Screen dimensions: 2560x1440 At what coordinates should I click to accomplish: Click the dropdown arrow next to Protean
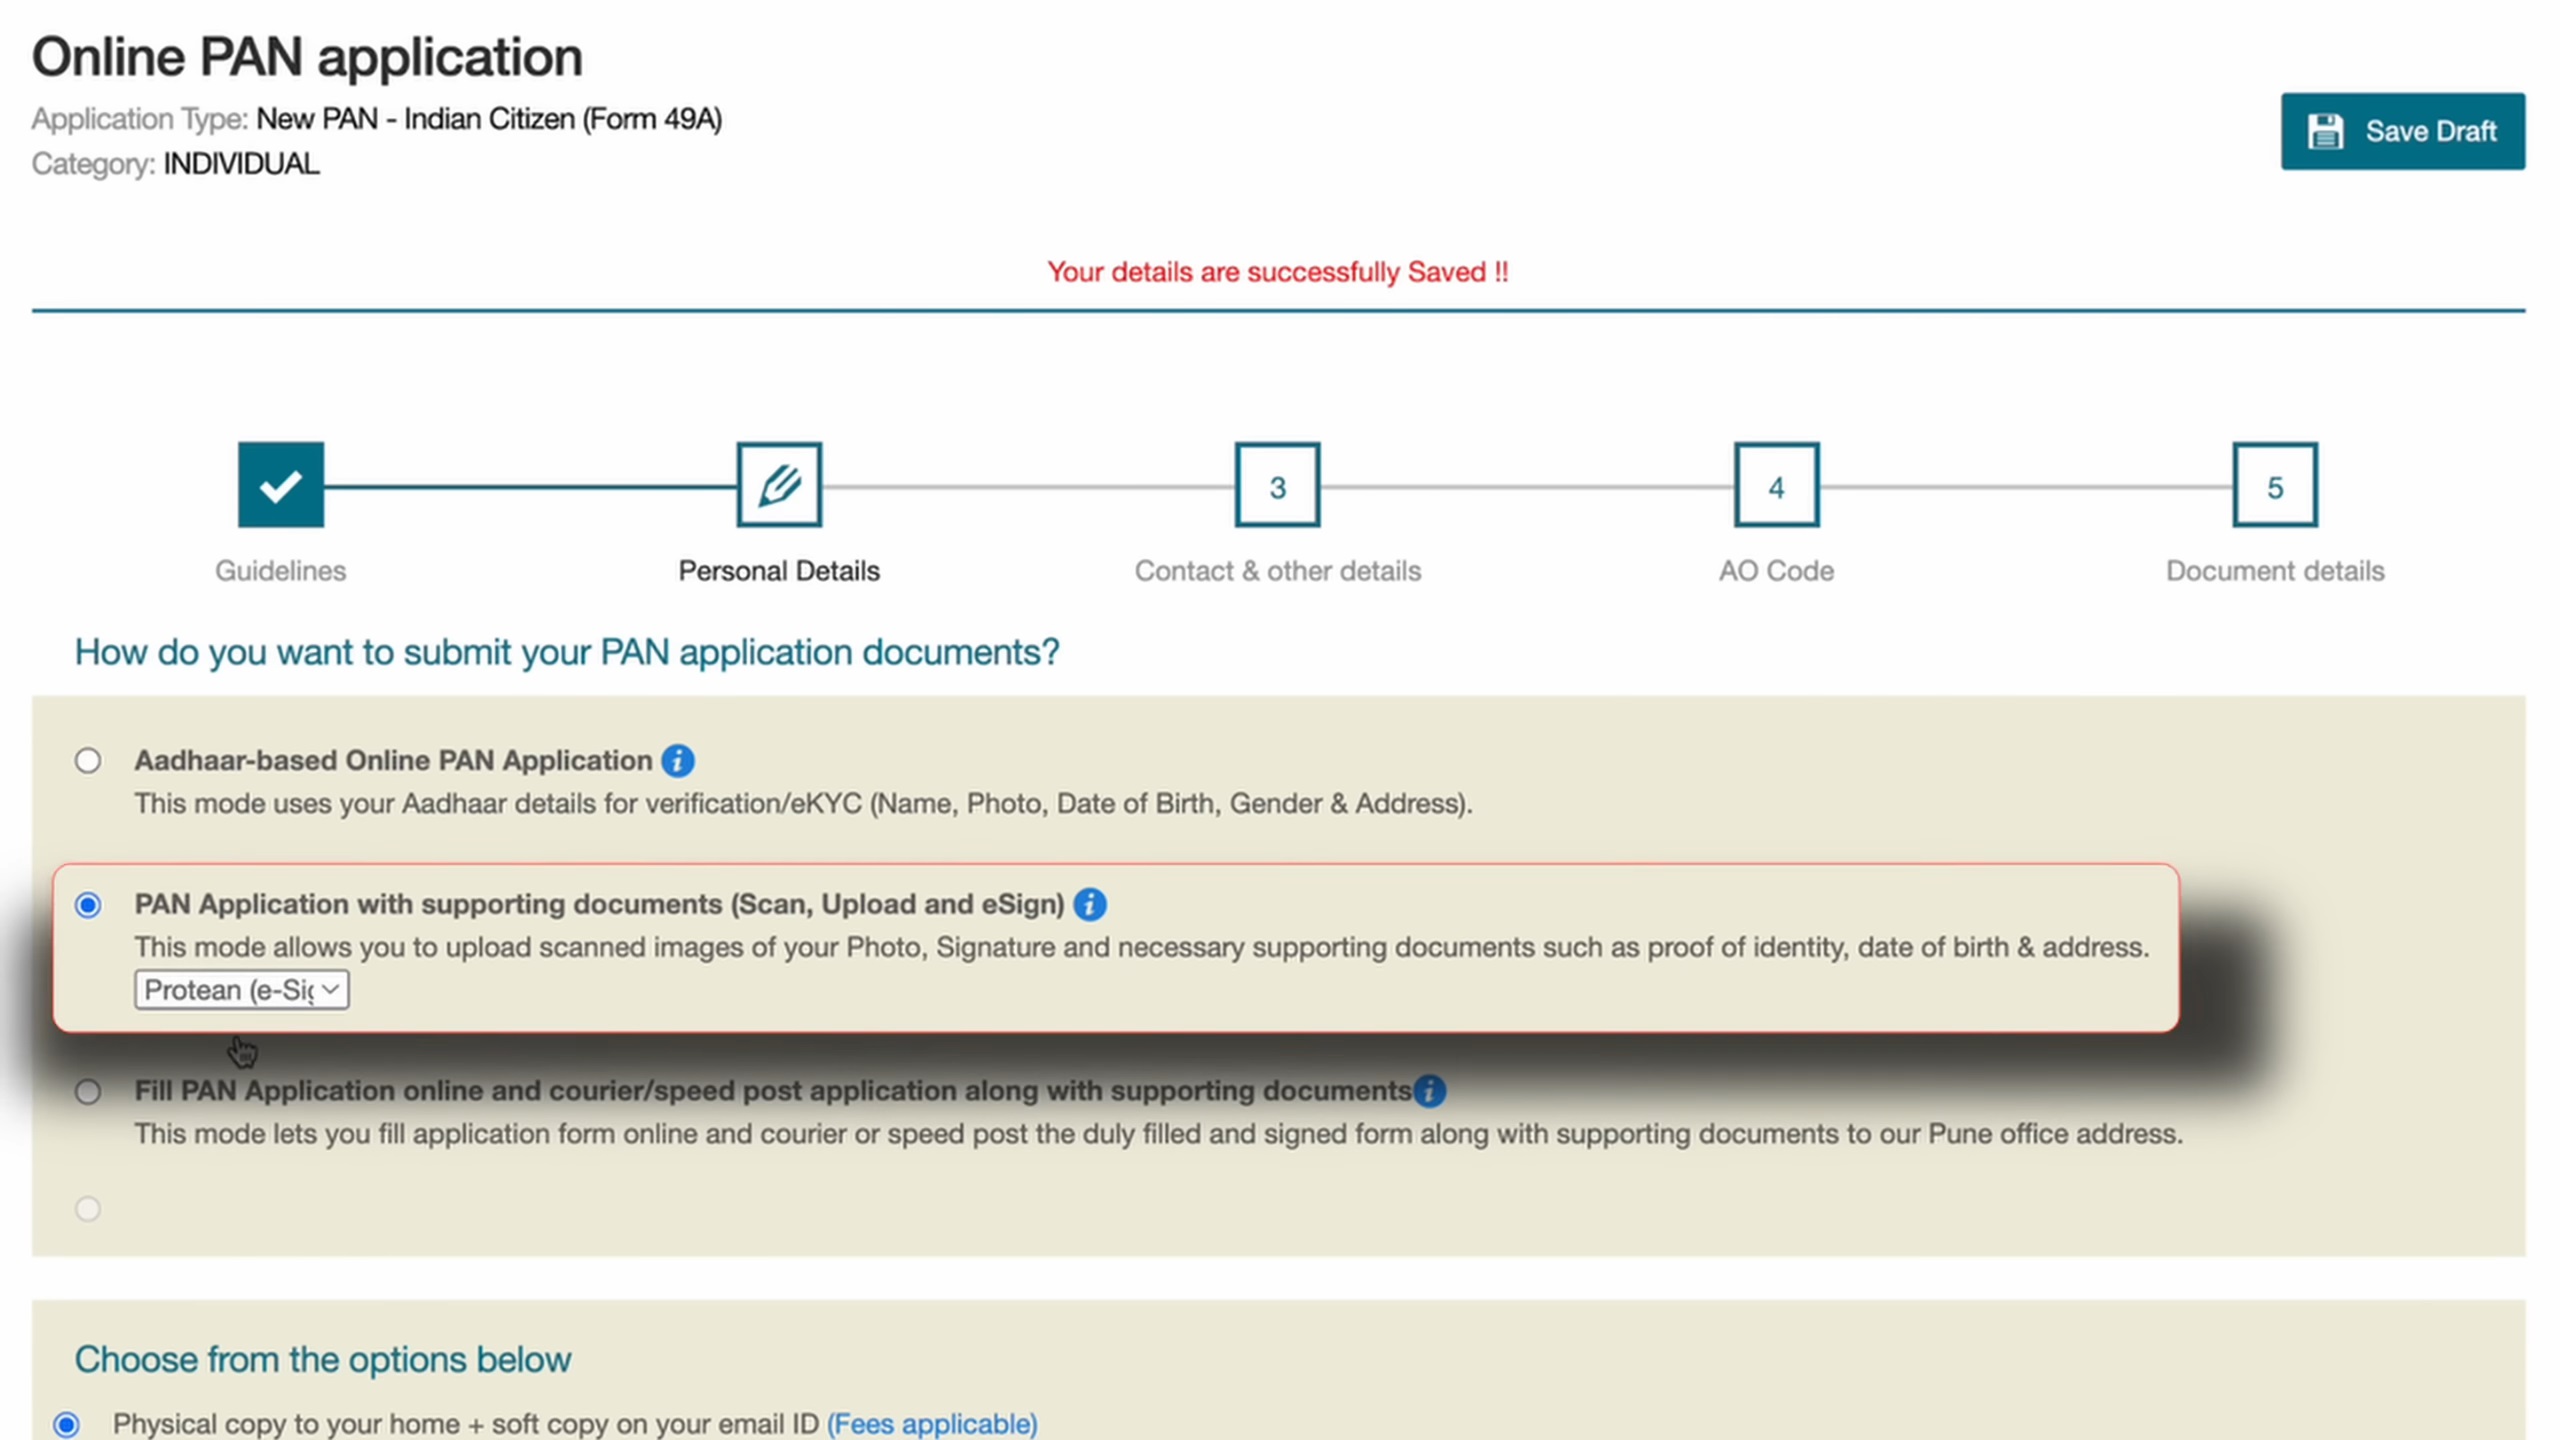(330, 989)
